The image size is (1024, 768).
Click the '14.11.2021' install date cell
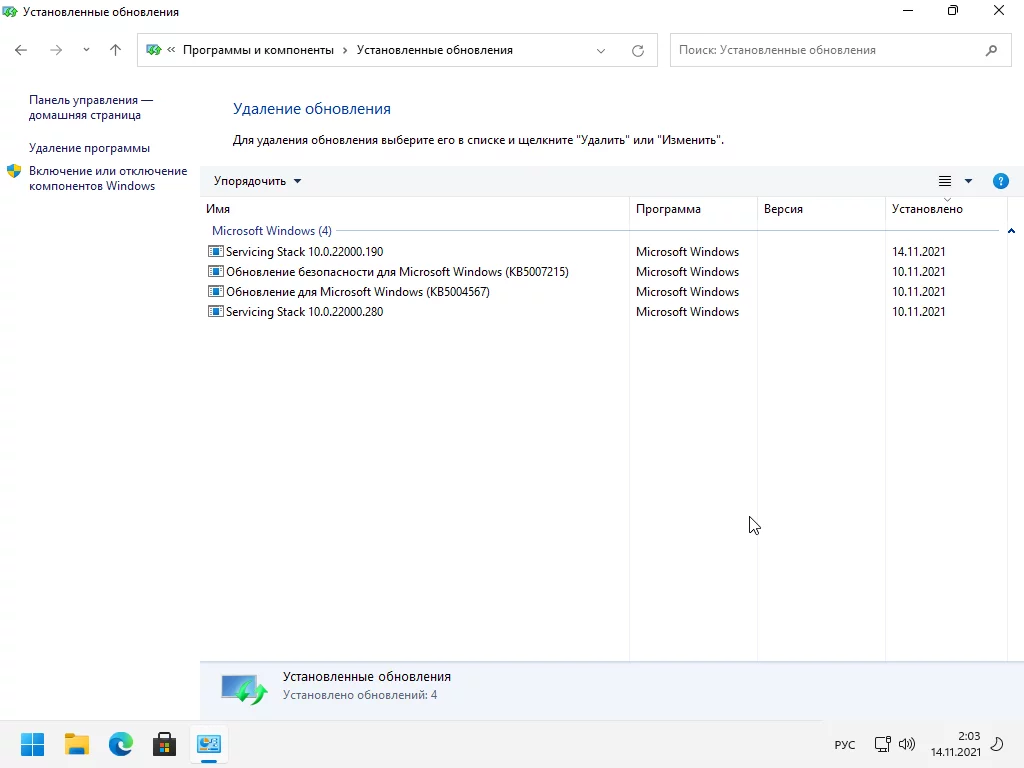(x=918, y=251)
